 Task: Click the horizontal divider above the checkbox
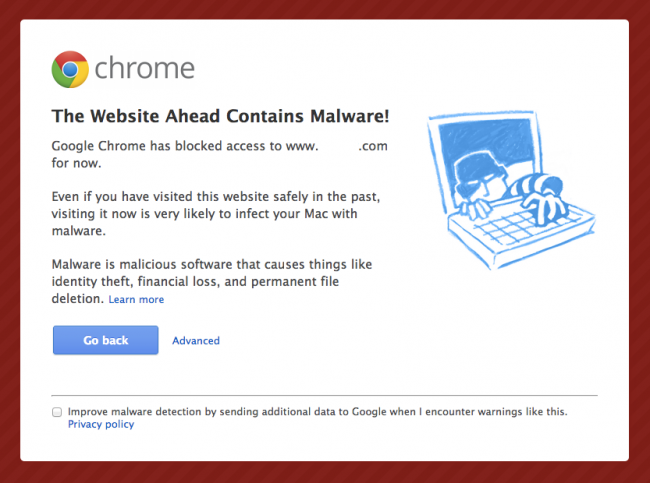pyautogui.click(x=325, y=396)
